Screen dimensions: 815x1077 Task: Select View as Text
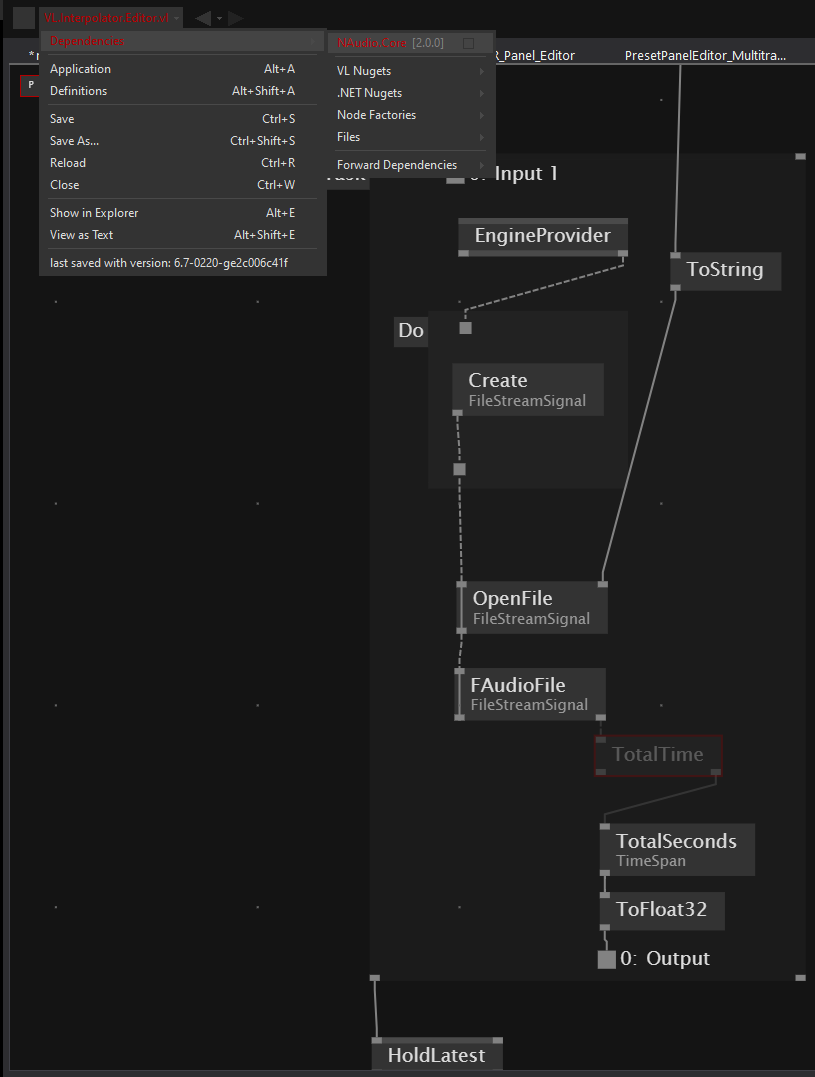[x=183, y=235]
